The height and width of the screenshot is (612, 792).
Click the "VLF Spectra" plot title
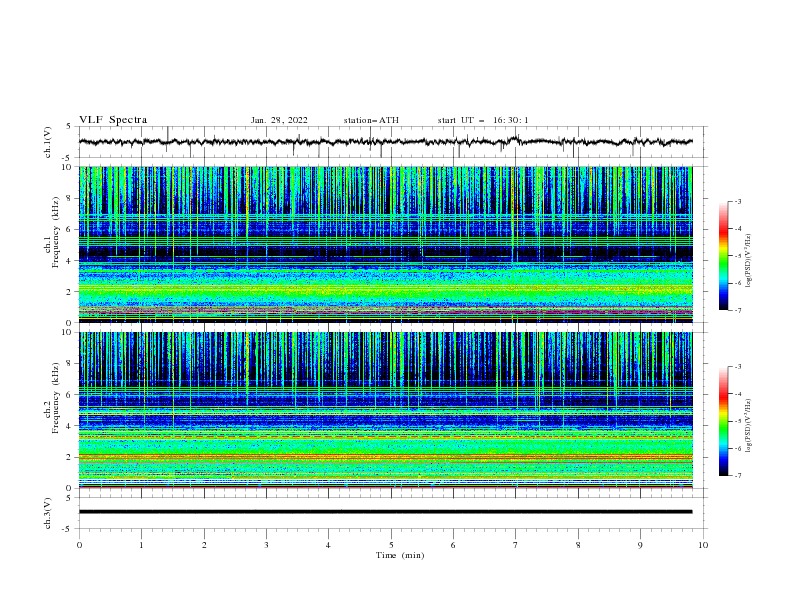click(x=113, y=120)
